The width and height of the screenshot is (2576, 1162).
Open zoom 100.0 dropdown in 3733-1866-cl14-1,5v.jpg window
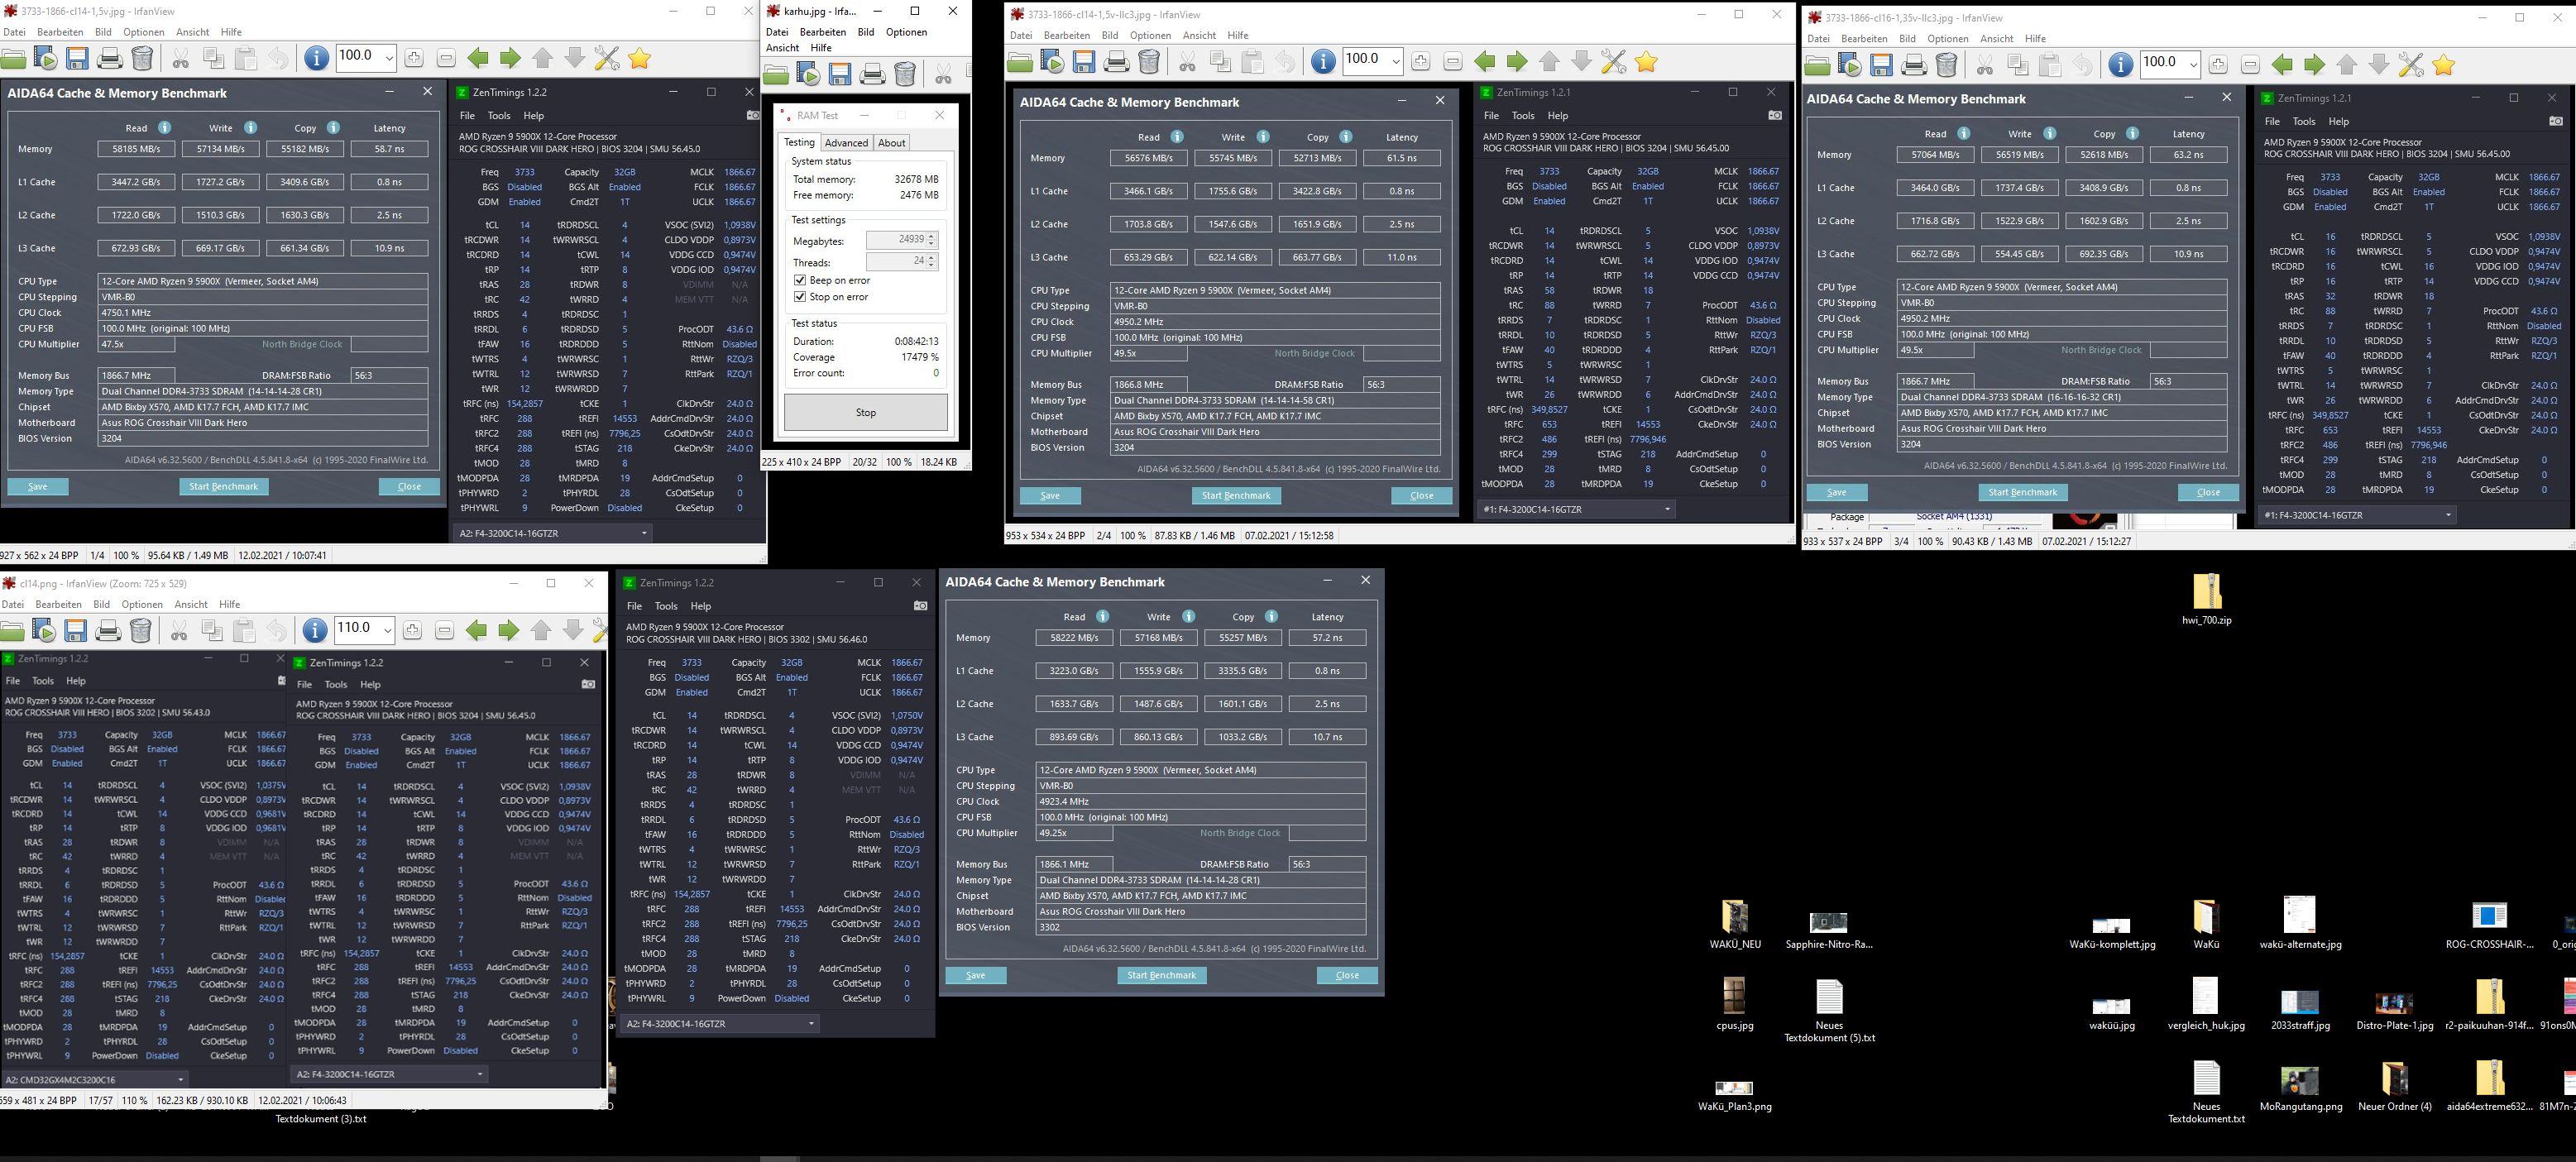tap(390, 59)
